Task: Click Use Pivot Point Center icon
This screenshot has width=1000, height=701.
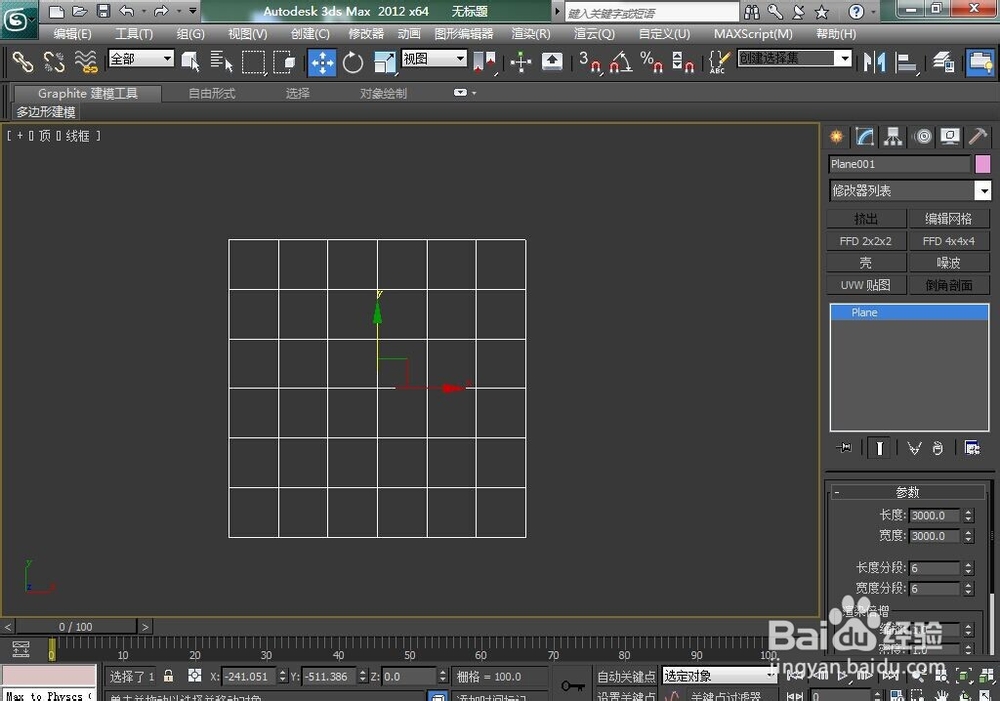Action: click(x=485, y=63)
